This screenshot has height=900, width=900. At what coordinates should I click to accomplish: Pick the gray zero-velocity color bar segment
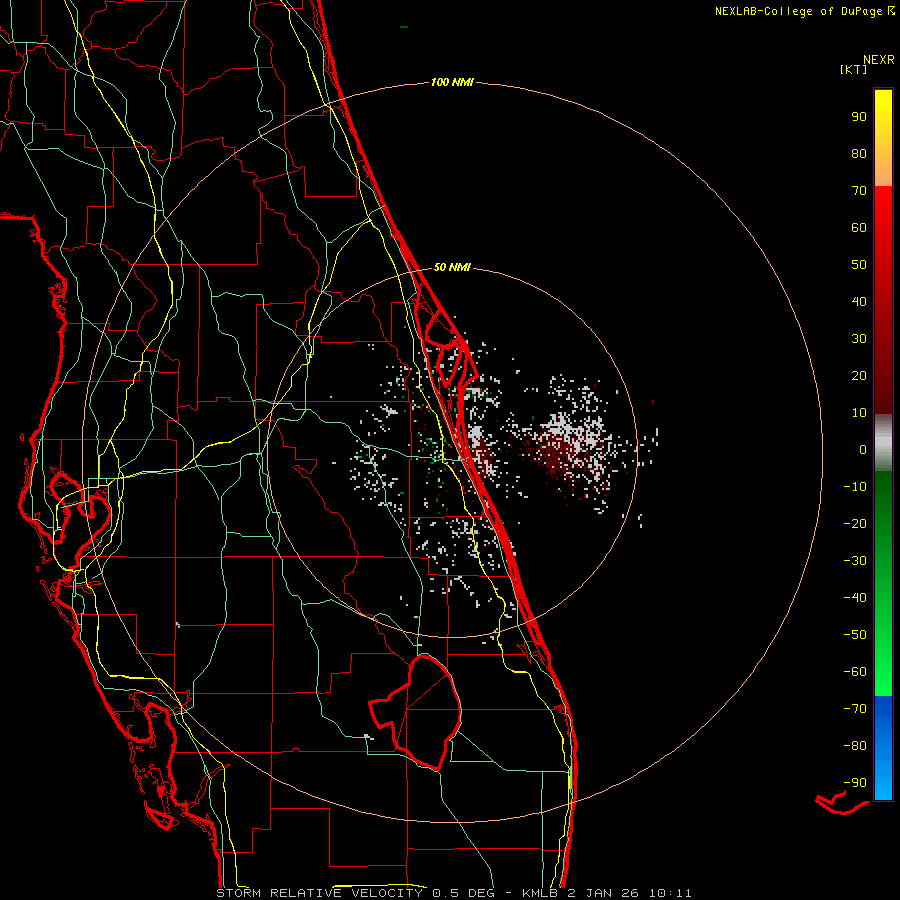tap(883, 443)
